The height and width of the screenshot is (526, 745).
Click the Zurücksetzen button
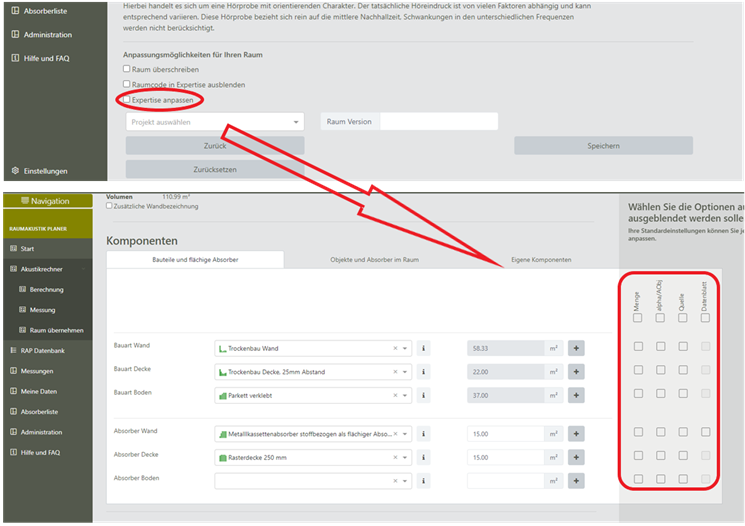click(x=214, y=169)
